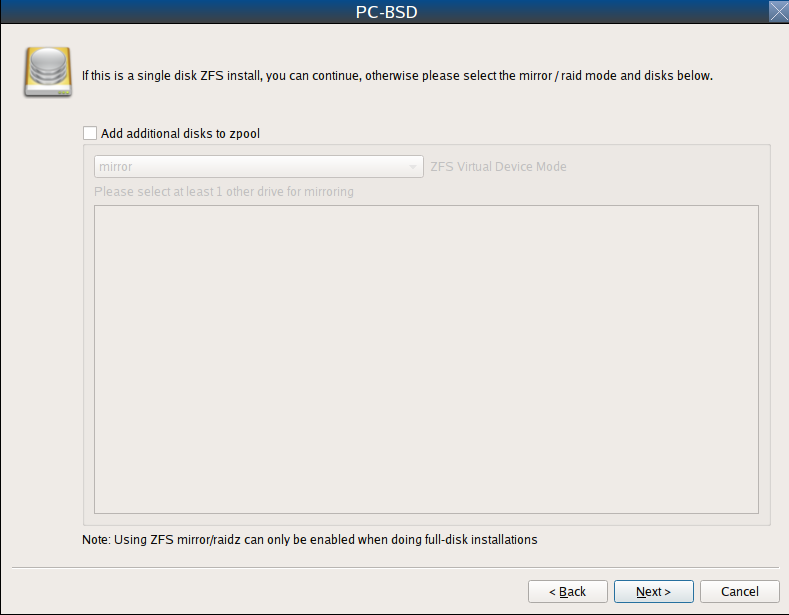Screen dimensions: 789x615
Task: Click the ZFS Virtual Device Mode label
Action: click(498, 167)
